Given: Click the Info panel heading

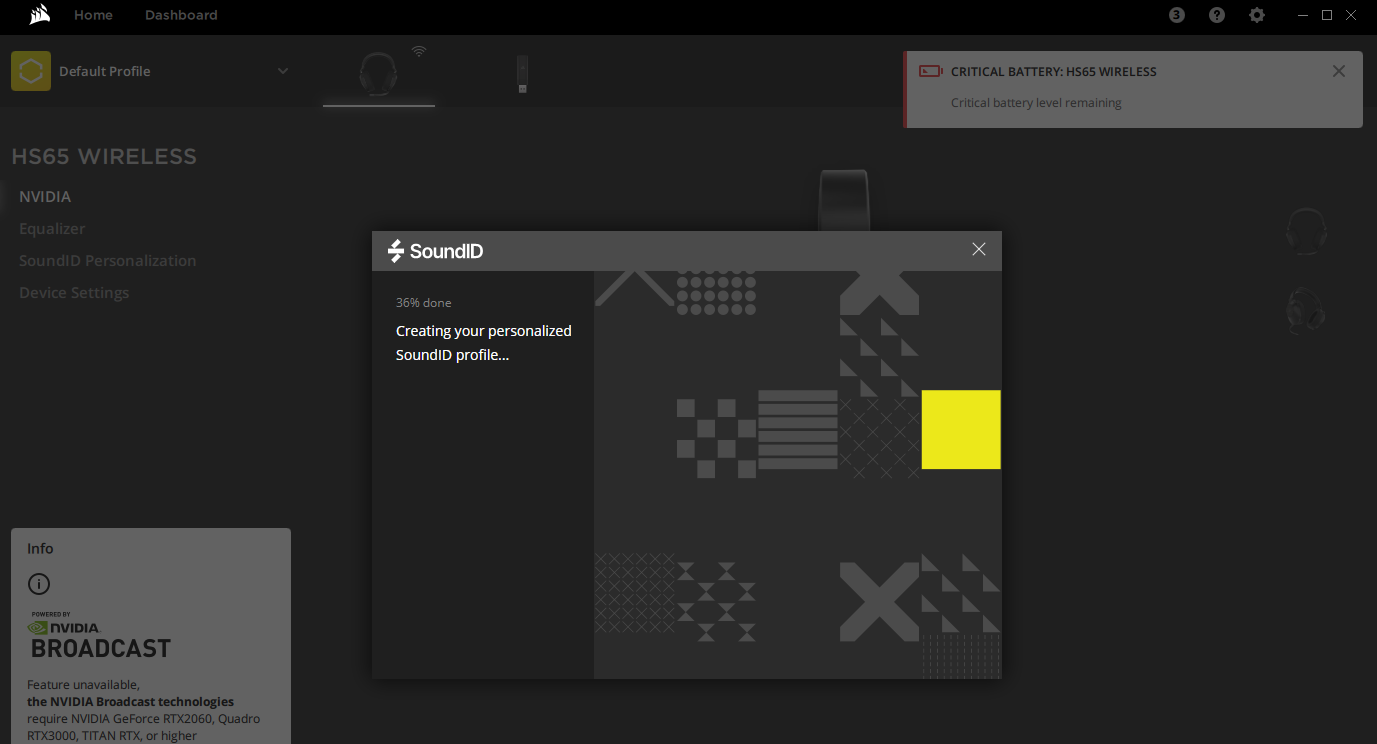Looking at the screenshot, I should (x=40, y=548).
